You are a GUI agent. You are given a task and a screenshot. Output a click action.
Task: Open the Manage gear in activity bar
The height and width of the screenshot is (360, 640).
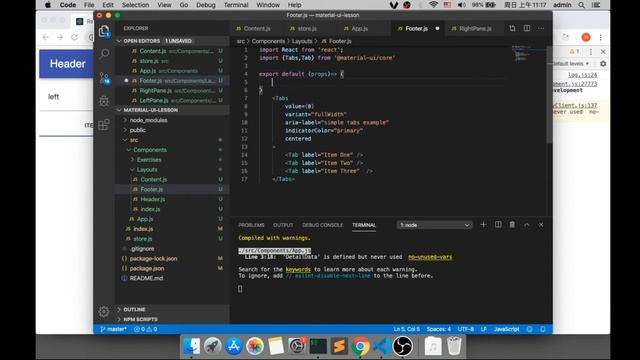point(104,311)
